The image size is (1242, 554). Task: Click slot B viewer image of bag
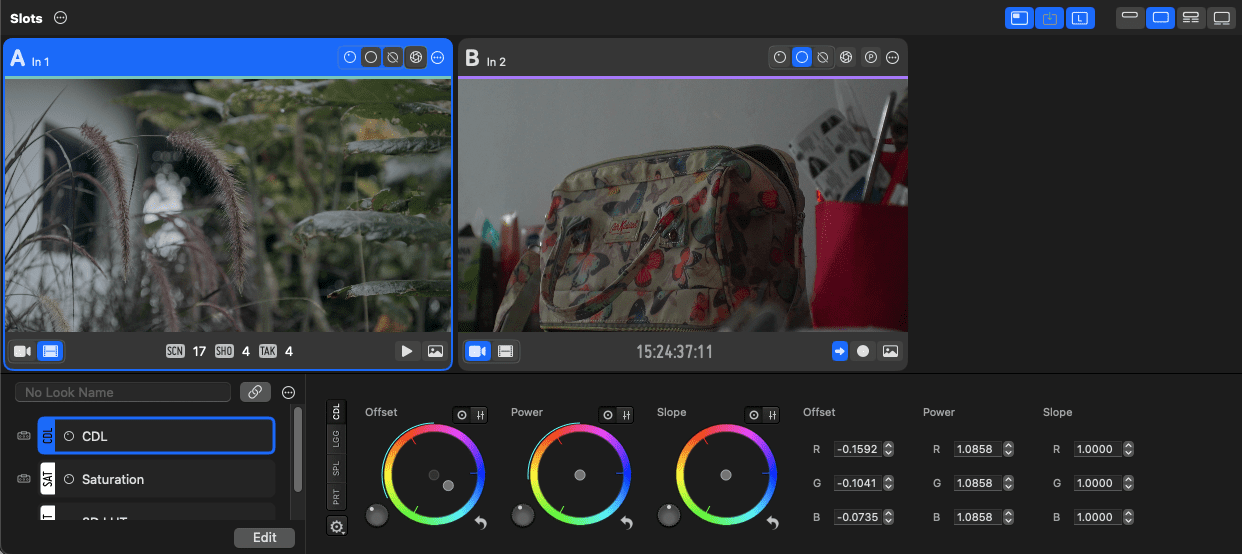coord(683,205)
